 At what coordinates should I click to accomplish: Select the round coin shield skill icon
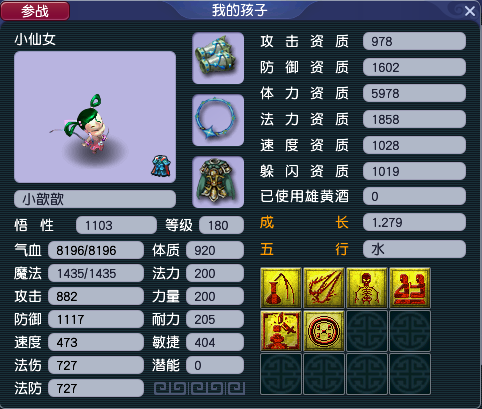coord(324,331)
